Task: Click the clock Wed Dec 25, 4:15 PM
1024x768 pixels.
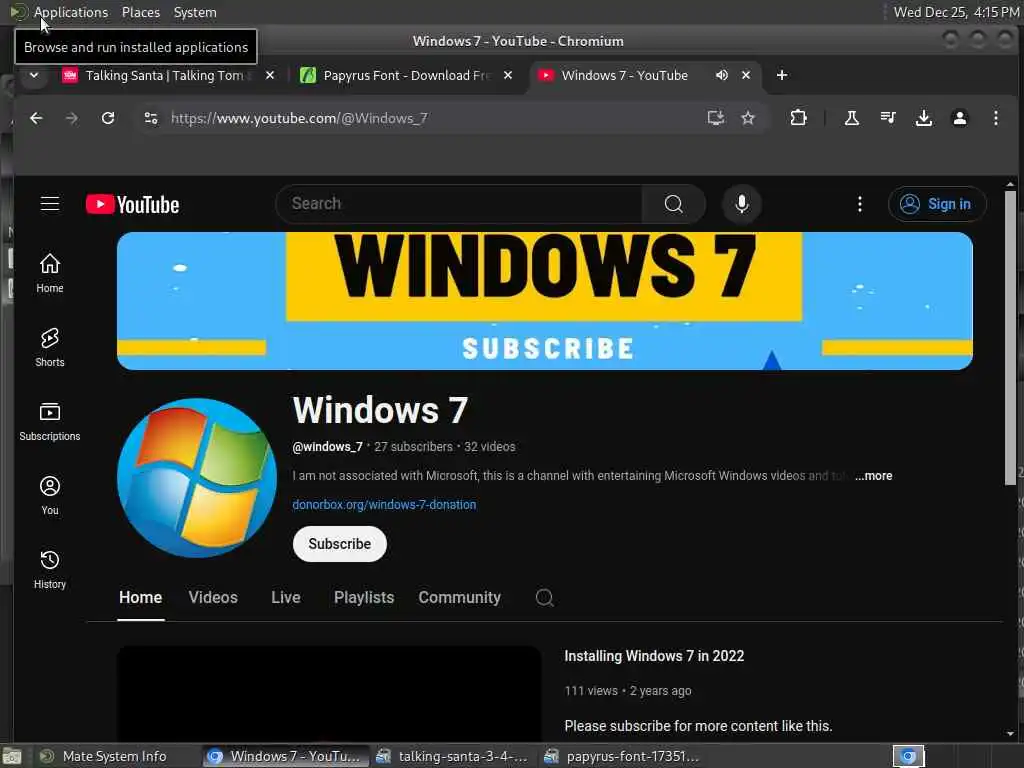Action: point(956,12)
